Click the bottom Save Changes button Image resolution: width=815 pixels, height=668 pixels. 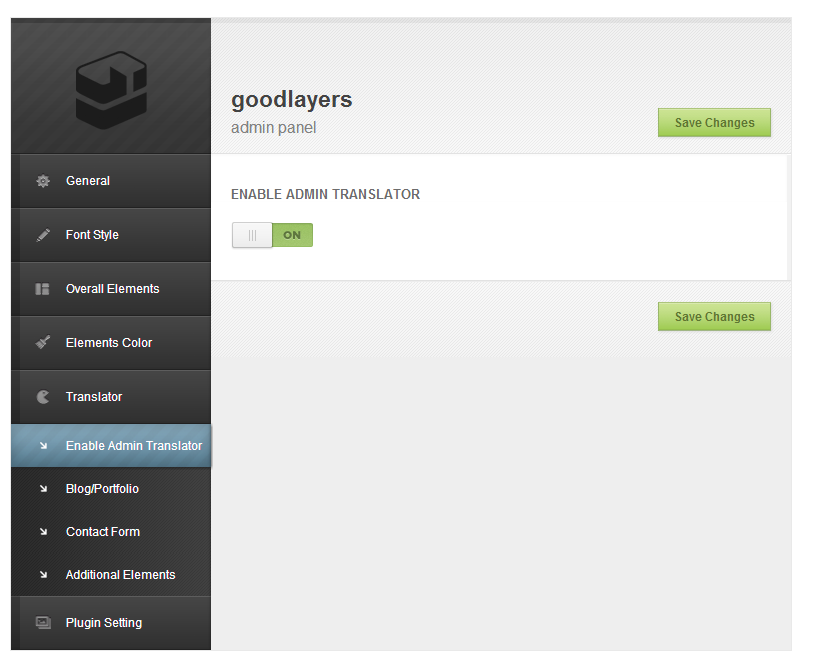(714, 317)
